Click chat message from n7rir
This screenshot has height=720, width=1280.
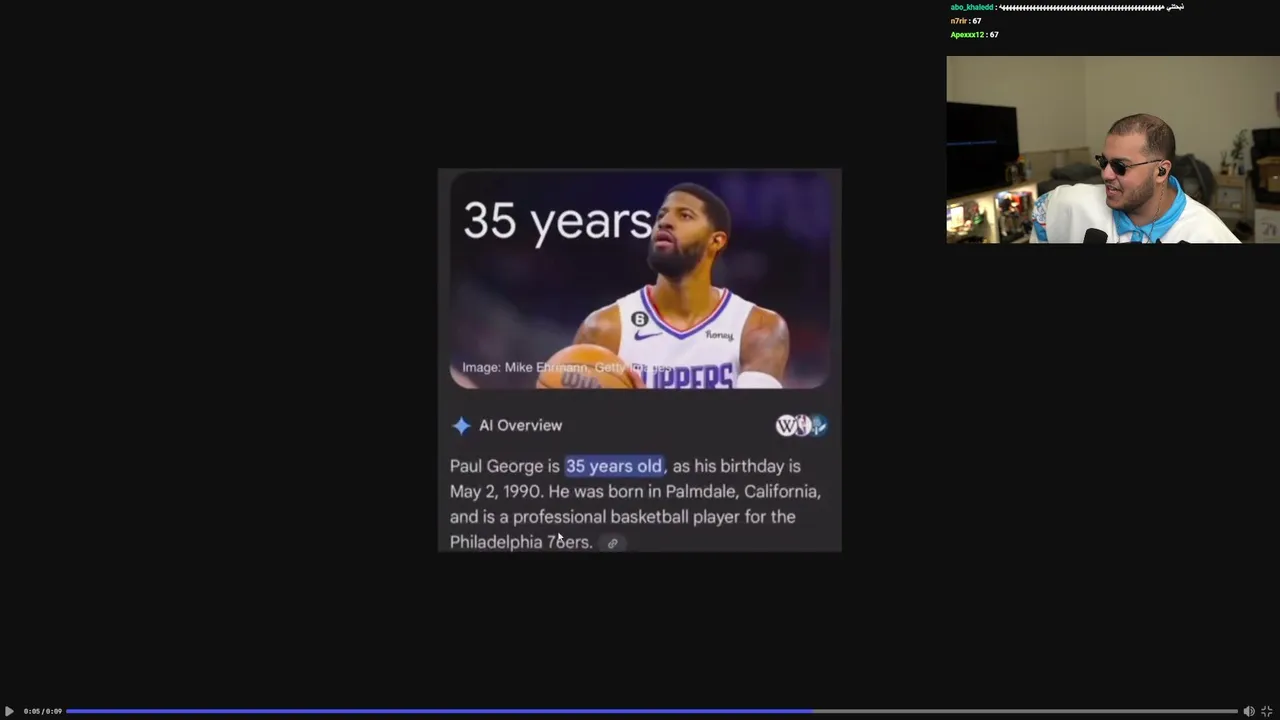[966, 21]
